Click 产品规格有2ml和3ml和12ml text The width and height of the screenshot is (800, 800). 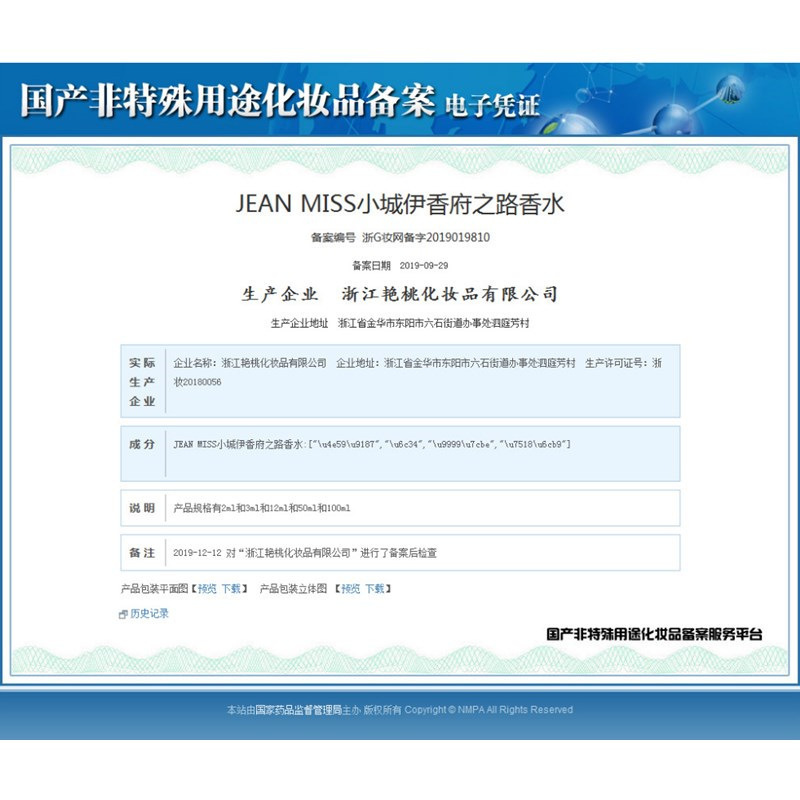(x=262, y=508)
